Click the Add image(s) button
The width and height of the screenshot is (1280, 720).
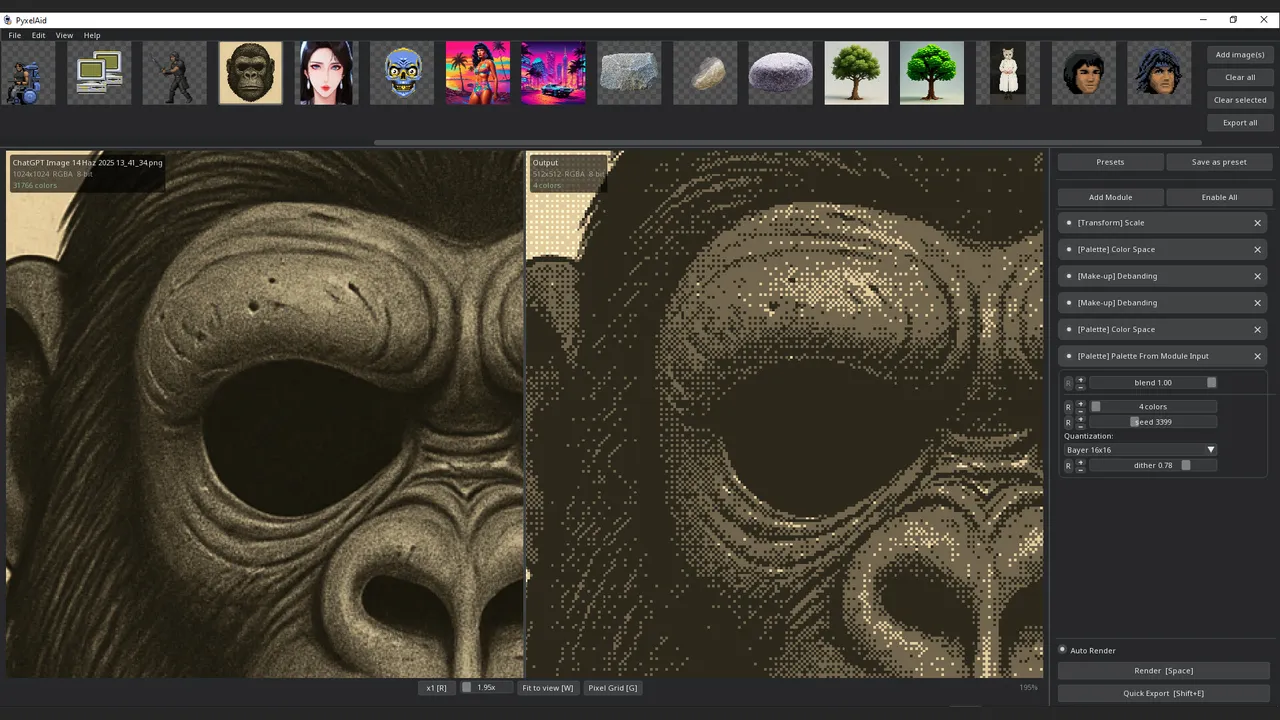tap(1240, 55)
